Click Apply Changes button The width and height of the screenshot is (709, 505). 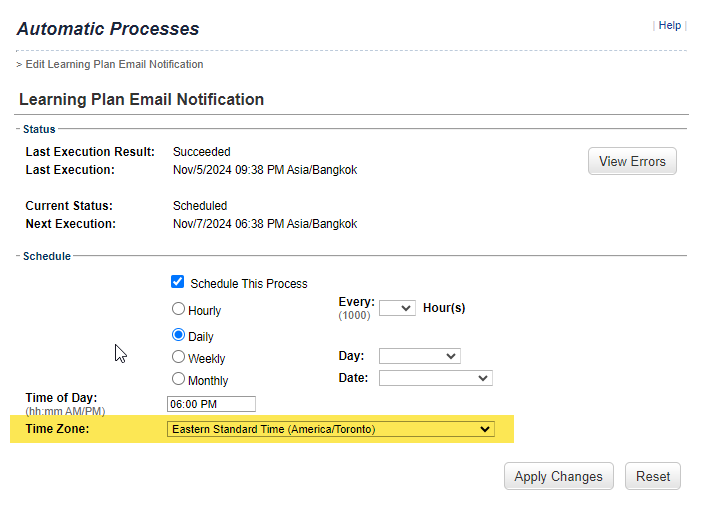click(x=558, y=476)
